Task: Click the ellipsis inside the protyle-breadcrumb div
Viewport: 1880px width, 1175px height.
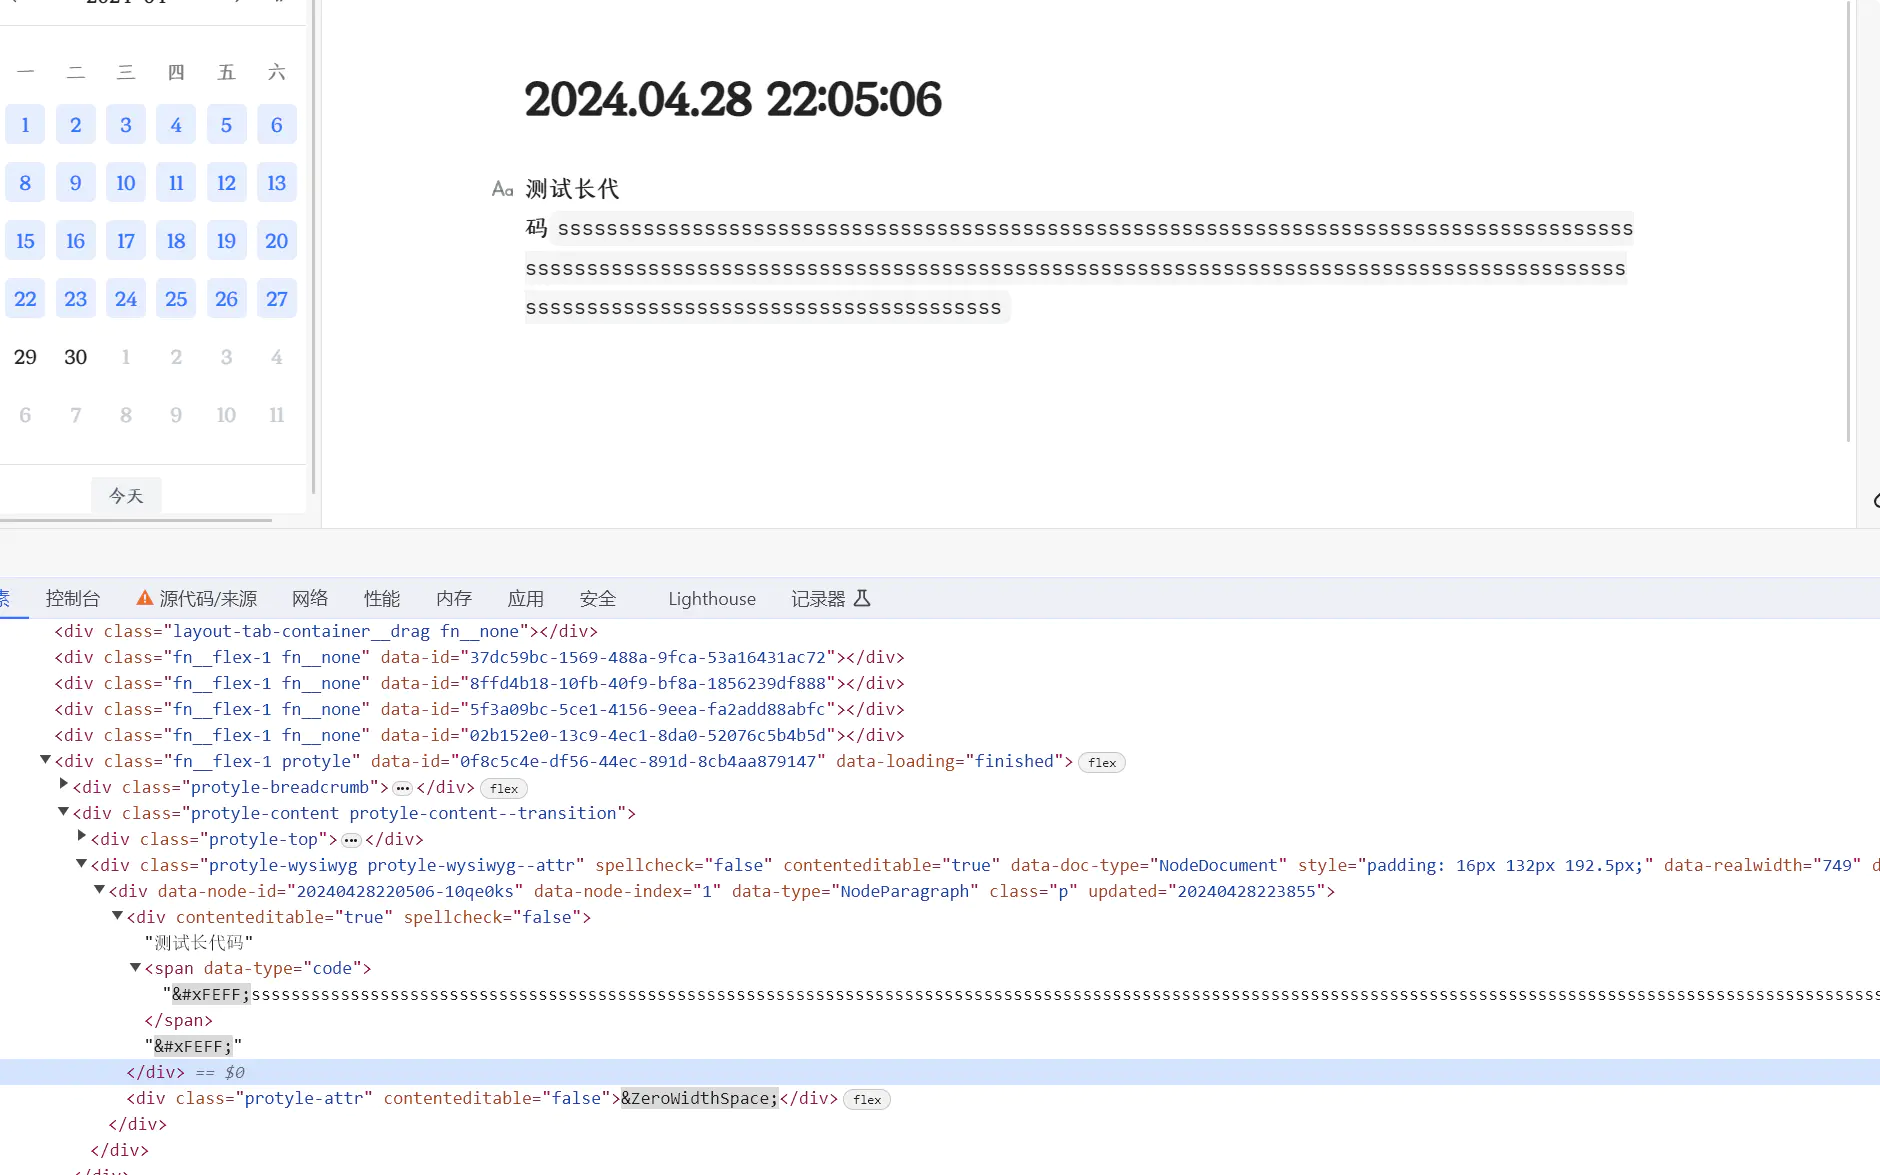Action: click(x=403, y=788)
